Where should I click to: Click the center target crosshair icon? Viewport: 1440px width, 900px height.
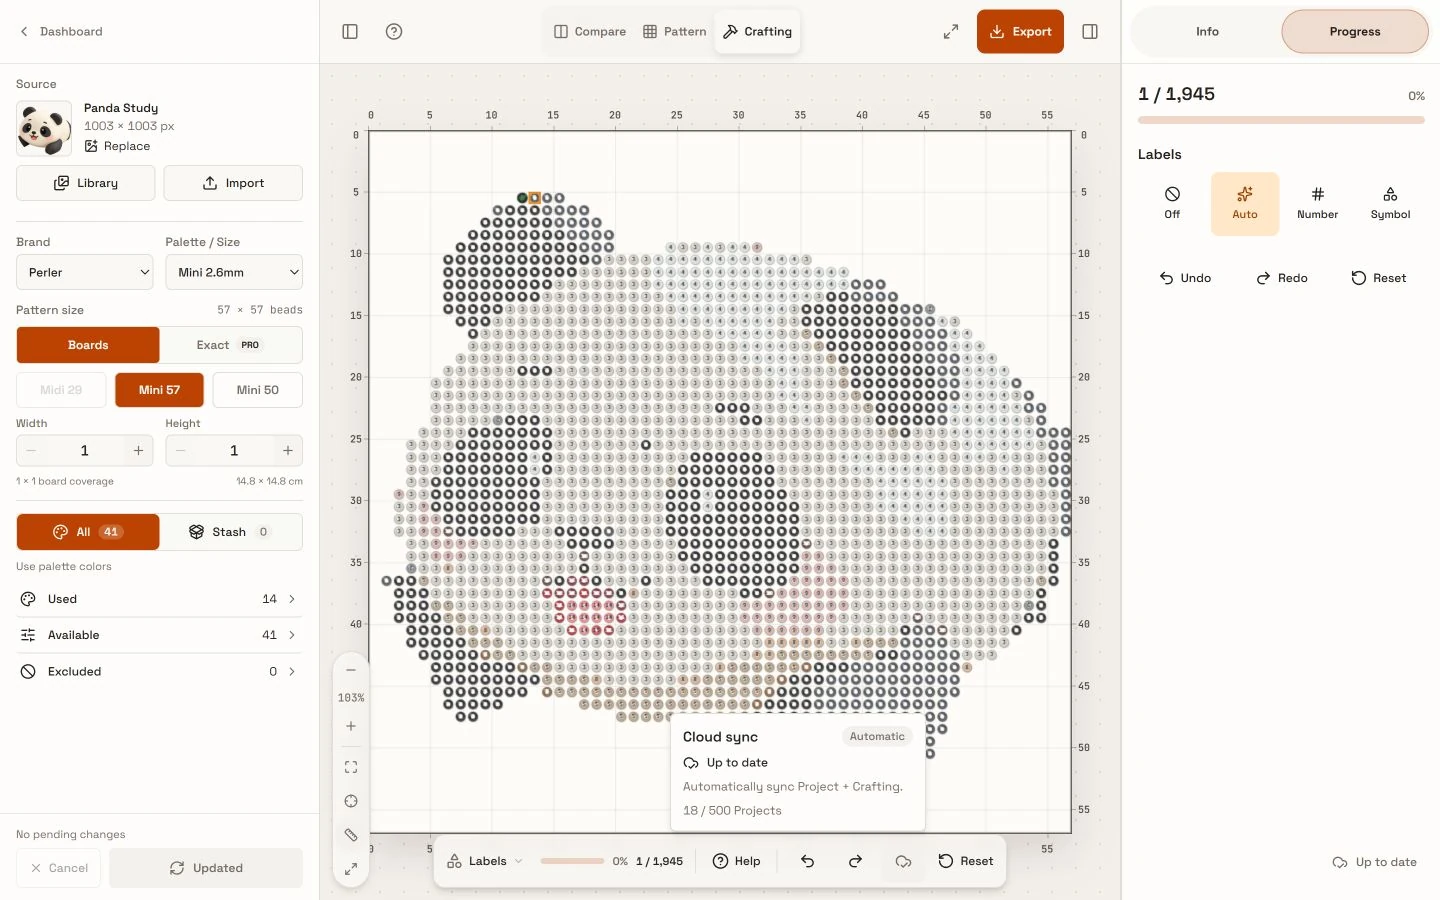[351, 801]
